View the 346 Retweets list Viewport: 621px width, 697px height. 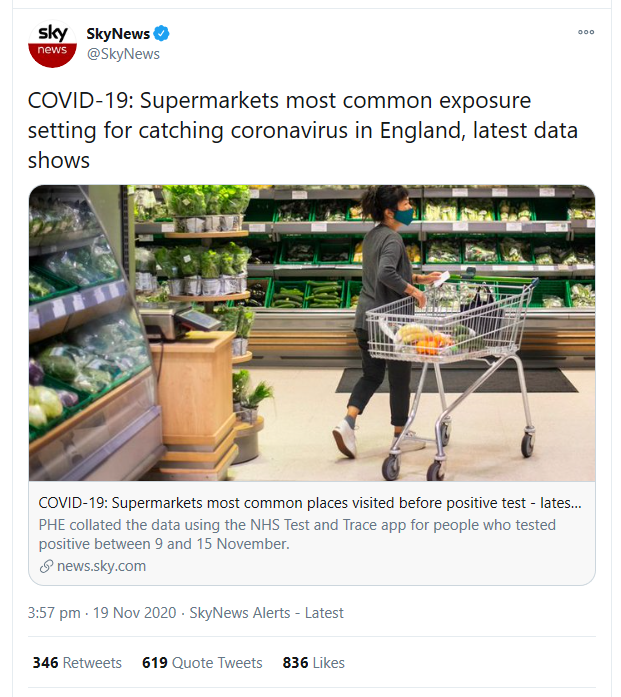pos(77,663)
